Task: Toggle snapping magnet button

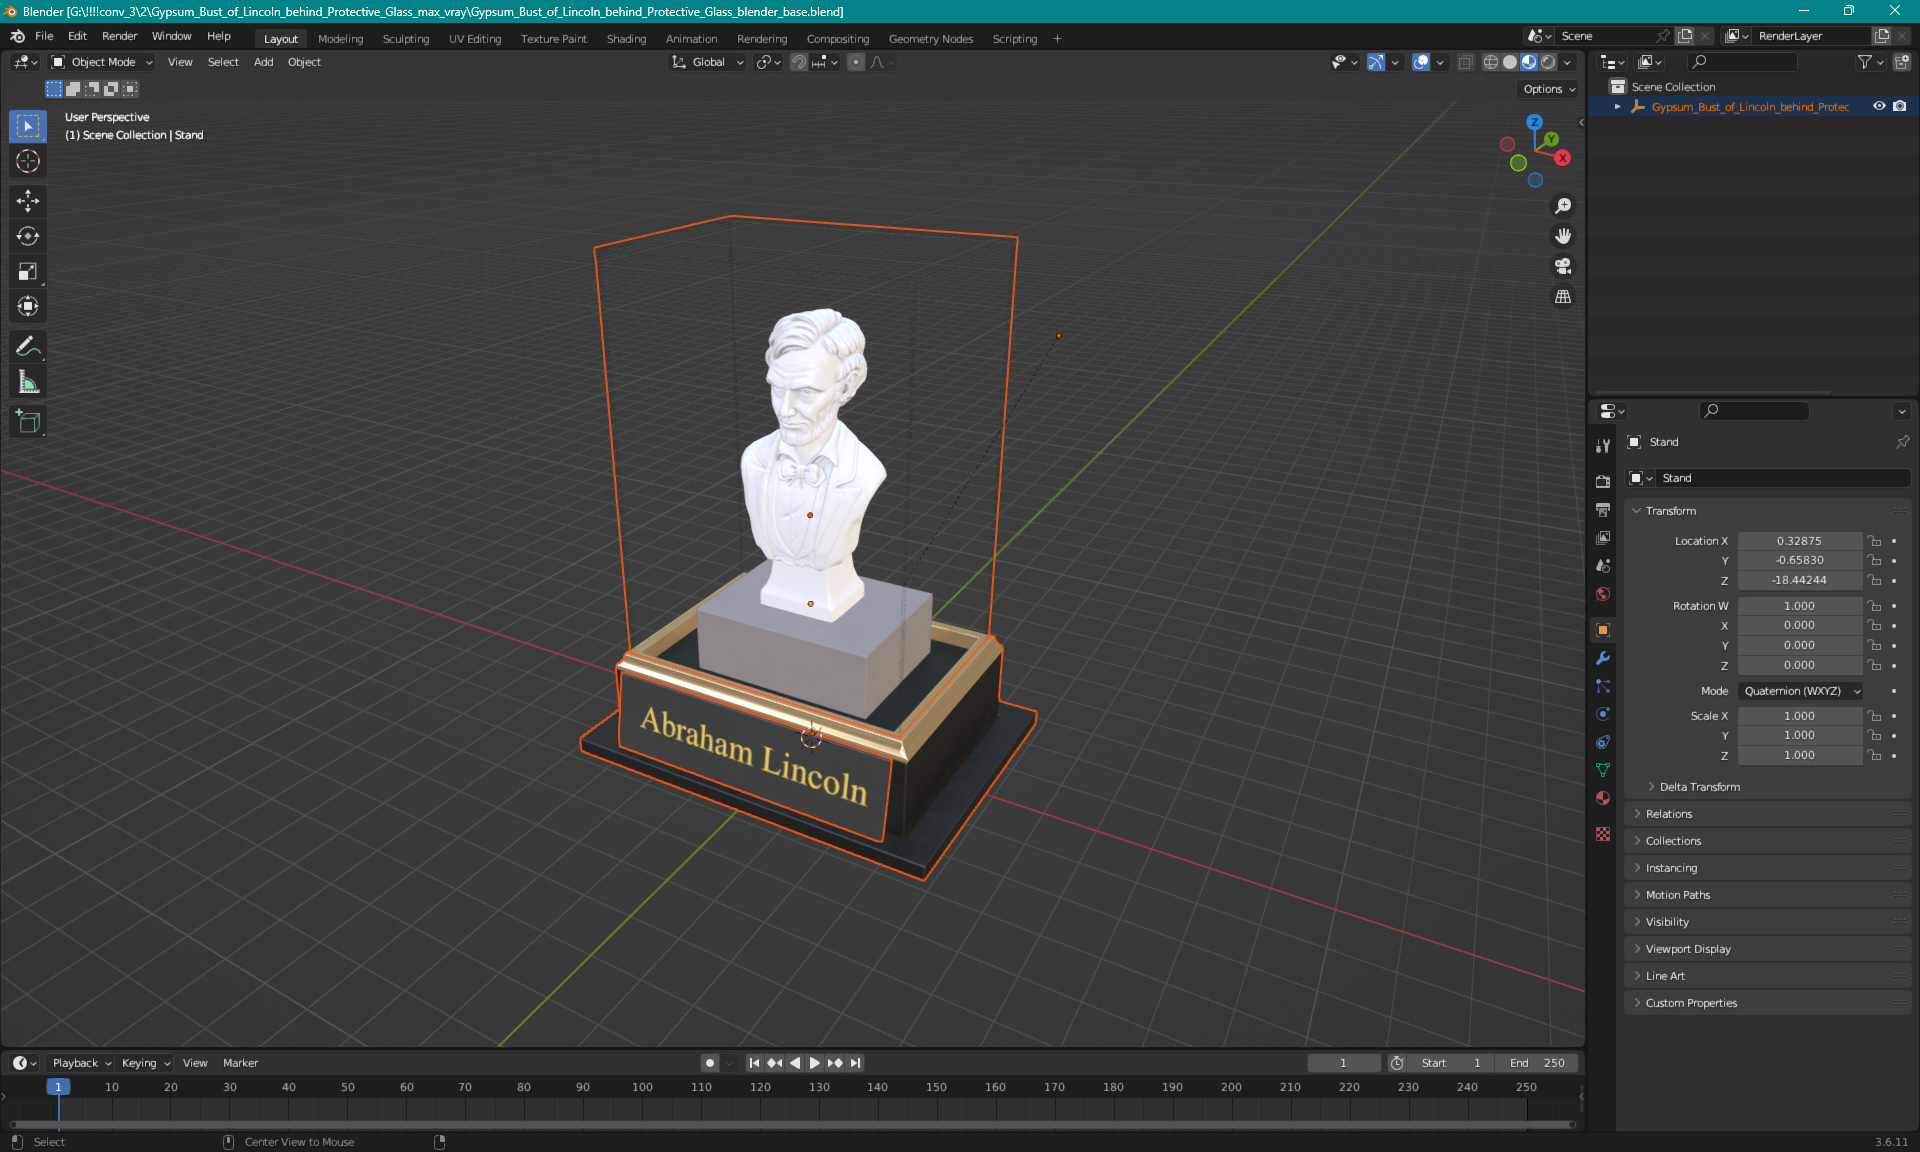Action: (798, 62)
